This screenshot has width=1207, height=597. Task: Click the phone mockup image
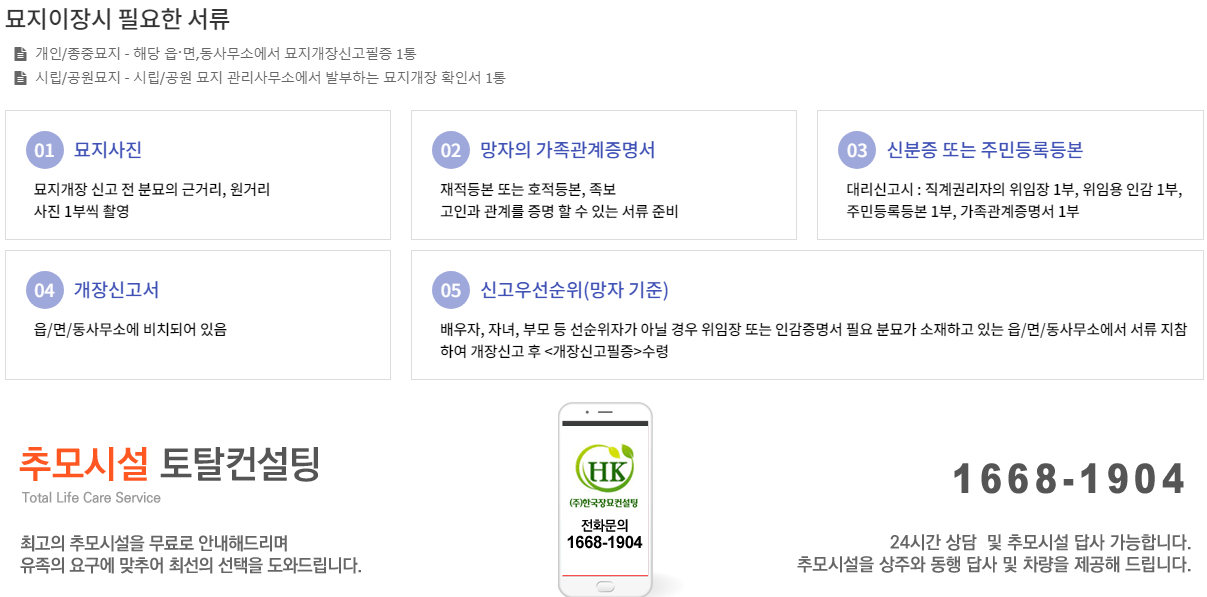(605, 499)
